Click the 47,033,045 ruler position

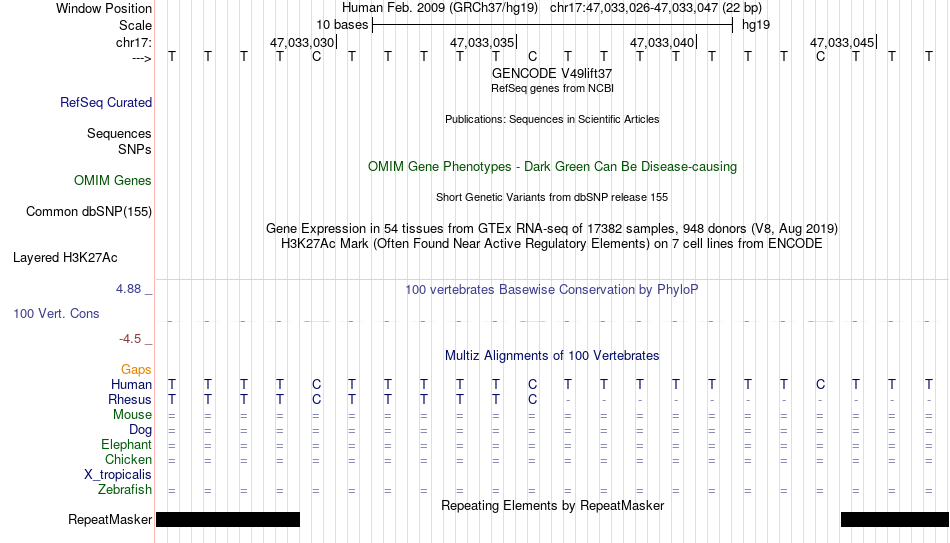(842, 43)
